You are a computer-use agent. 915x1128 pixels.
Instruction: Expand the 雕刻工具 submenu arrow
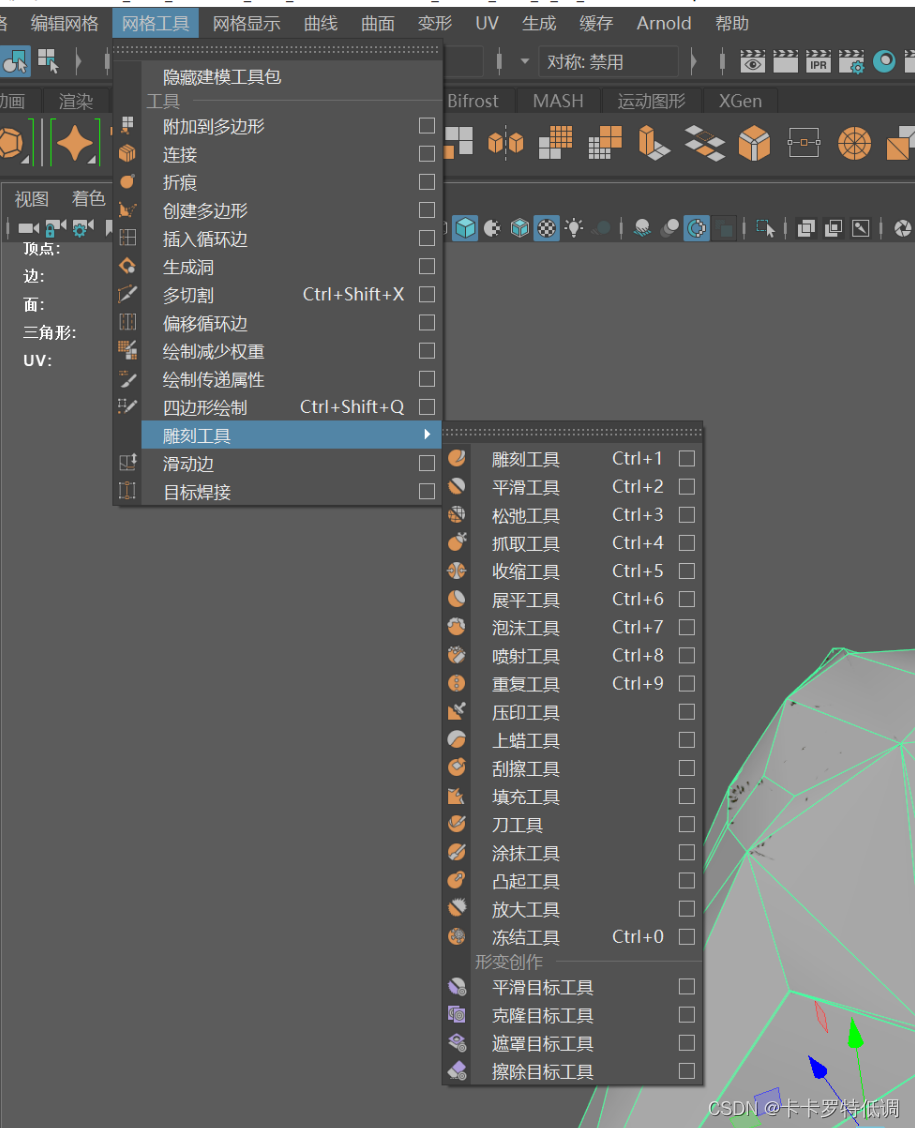(427, 435)
